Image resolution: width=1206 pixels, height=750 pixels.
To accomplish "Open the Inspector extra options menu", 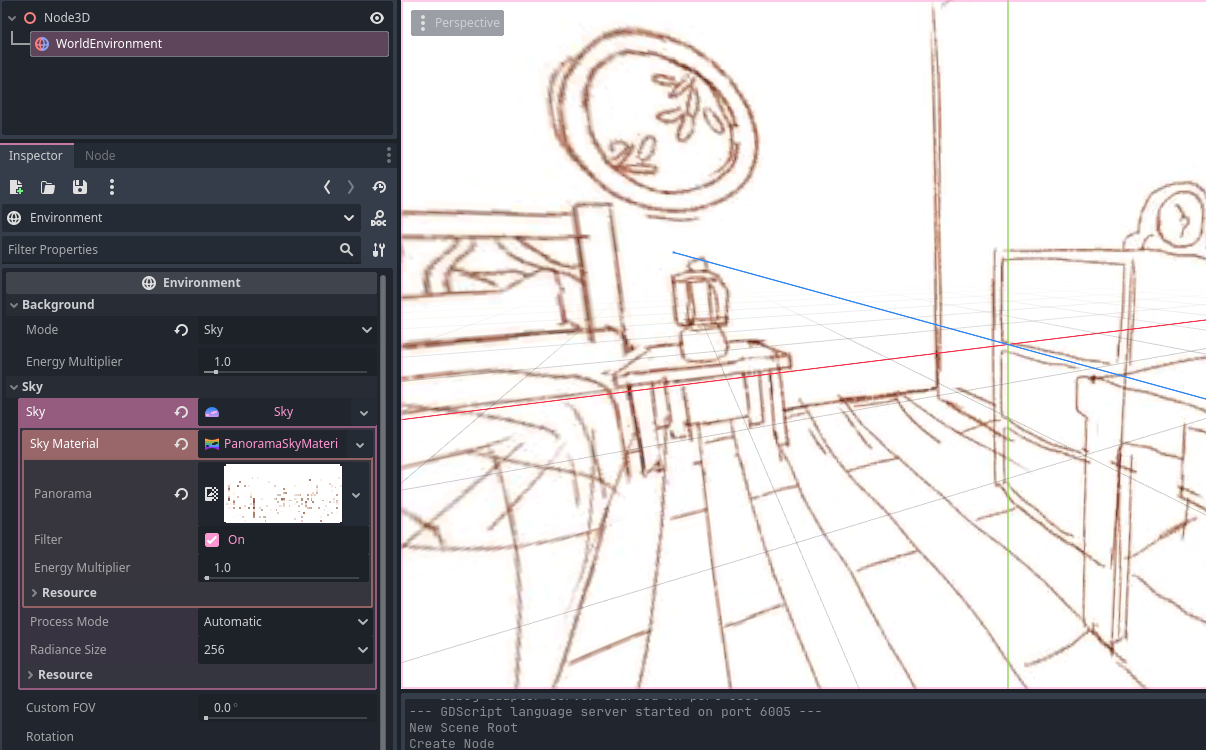I will 112,187.
